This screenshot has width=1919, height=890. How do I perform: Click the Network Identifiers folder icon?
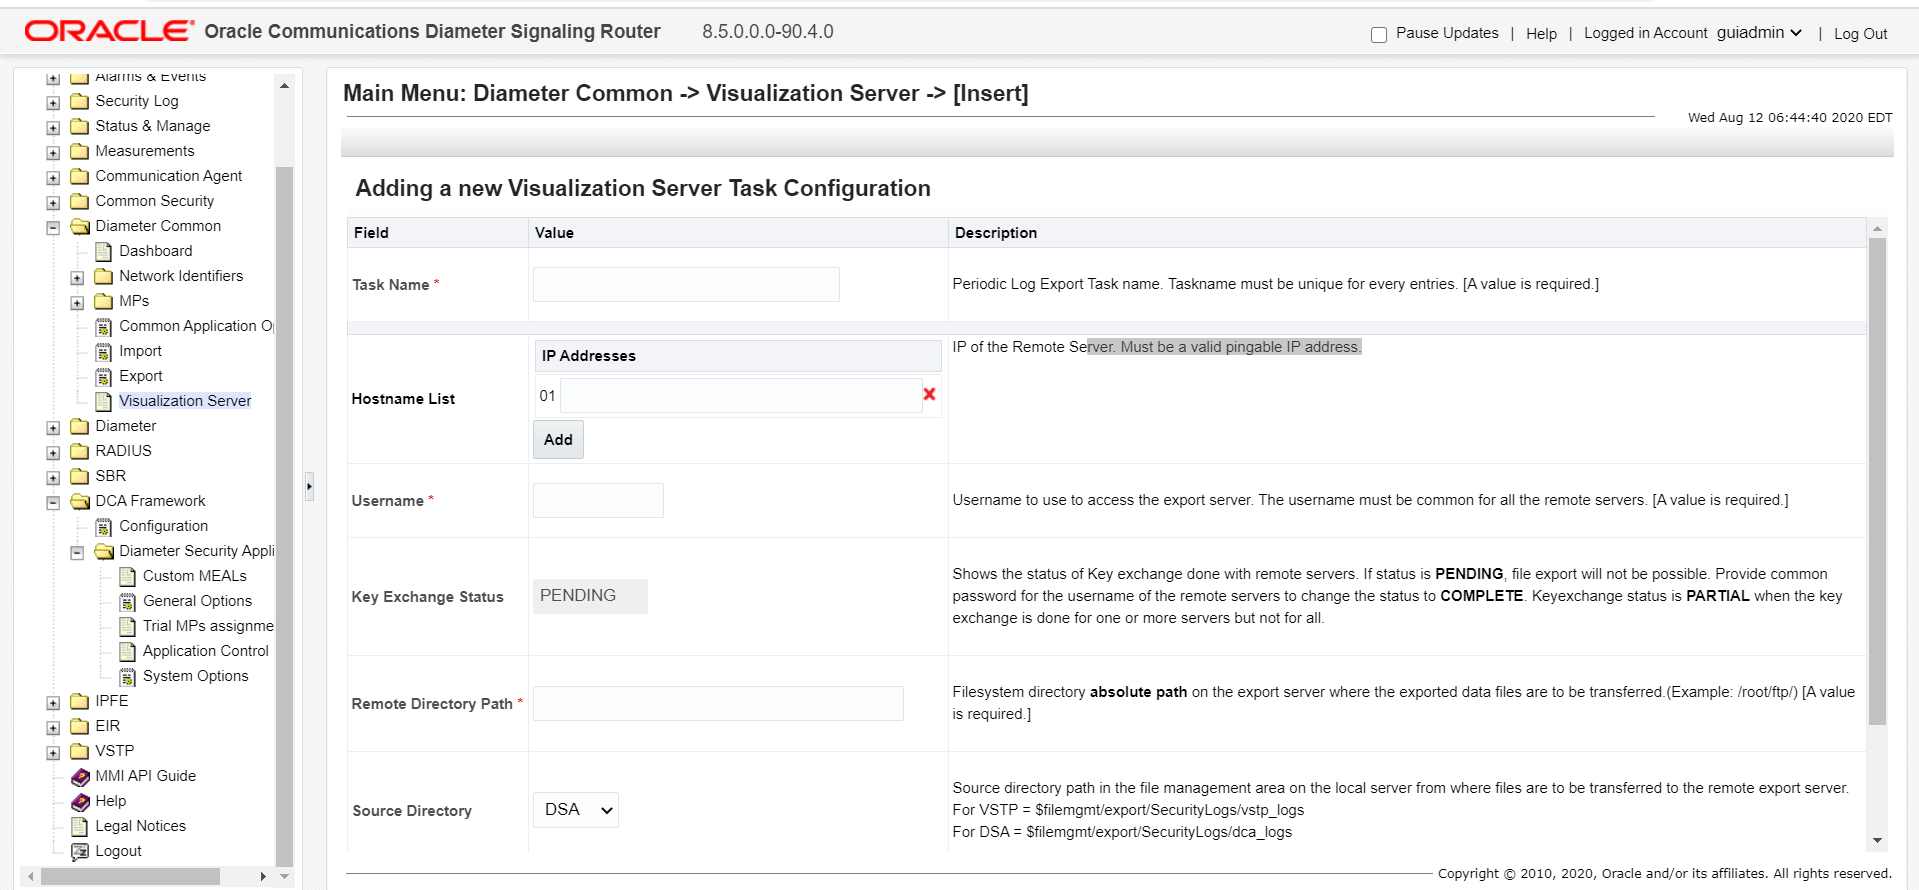click(x=104, y=276)
